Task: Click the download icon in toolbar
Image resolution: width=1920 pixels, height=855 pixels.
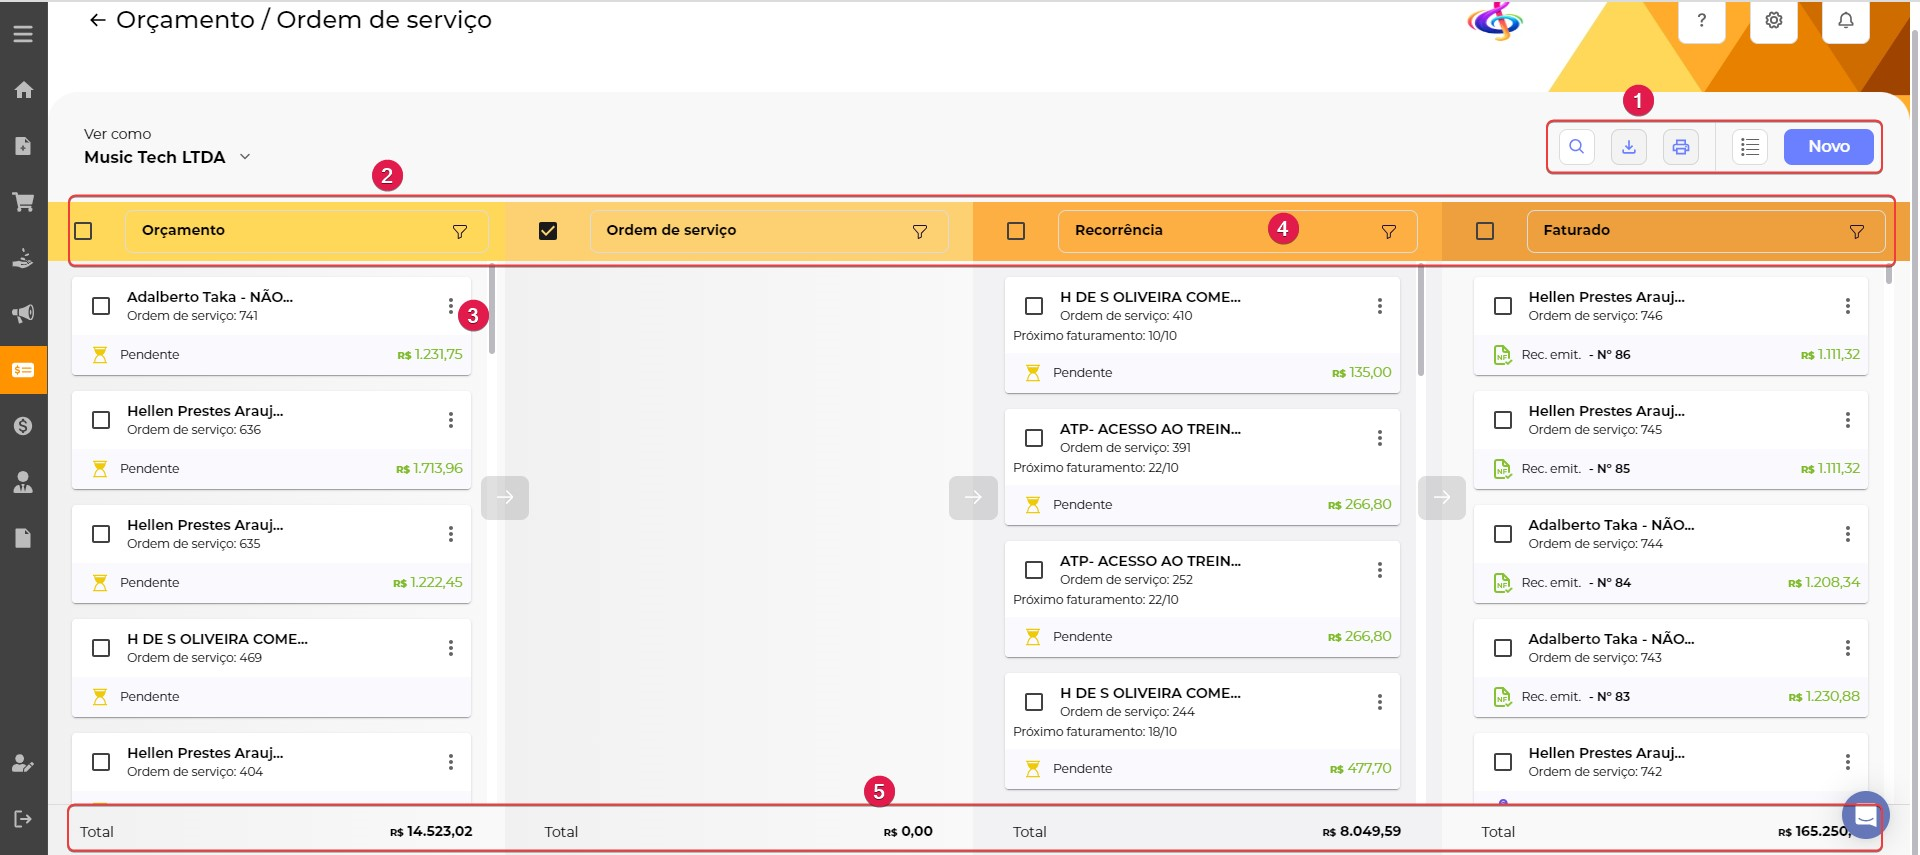Action: (x=1629, y=147)
